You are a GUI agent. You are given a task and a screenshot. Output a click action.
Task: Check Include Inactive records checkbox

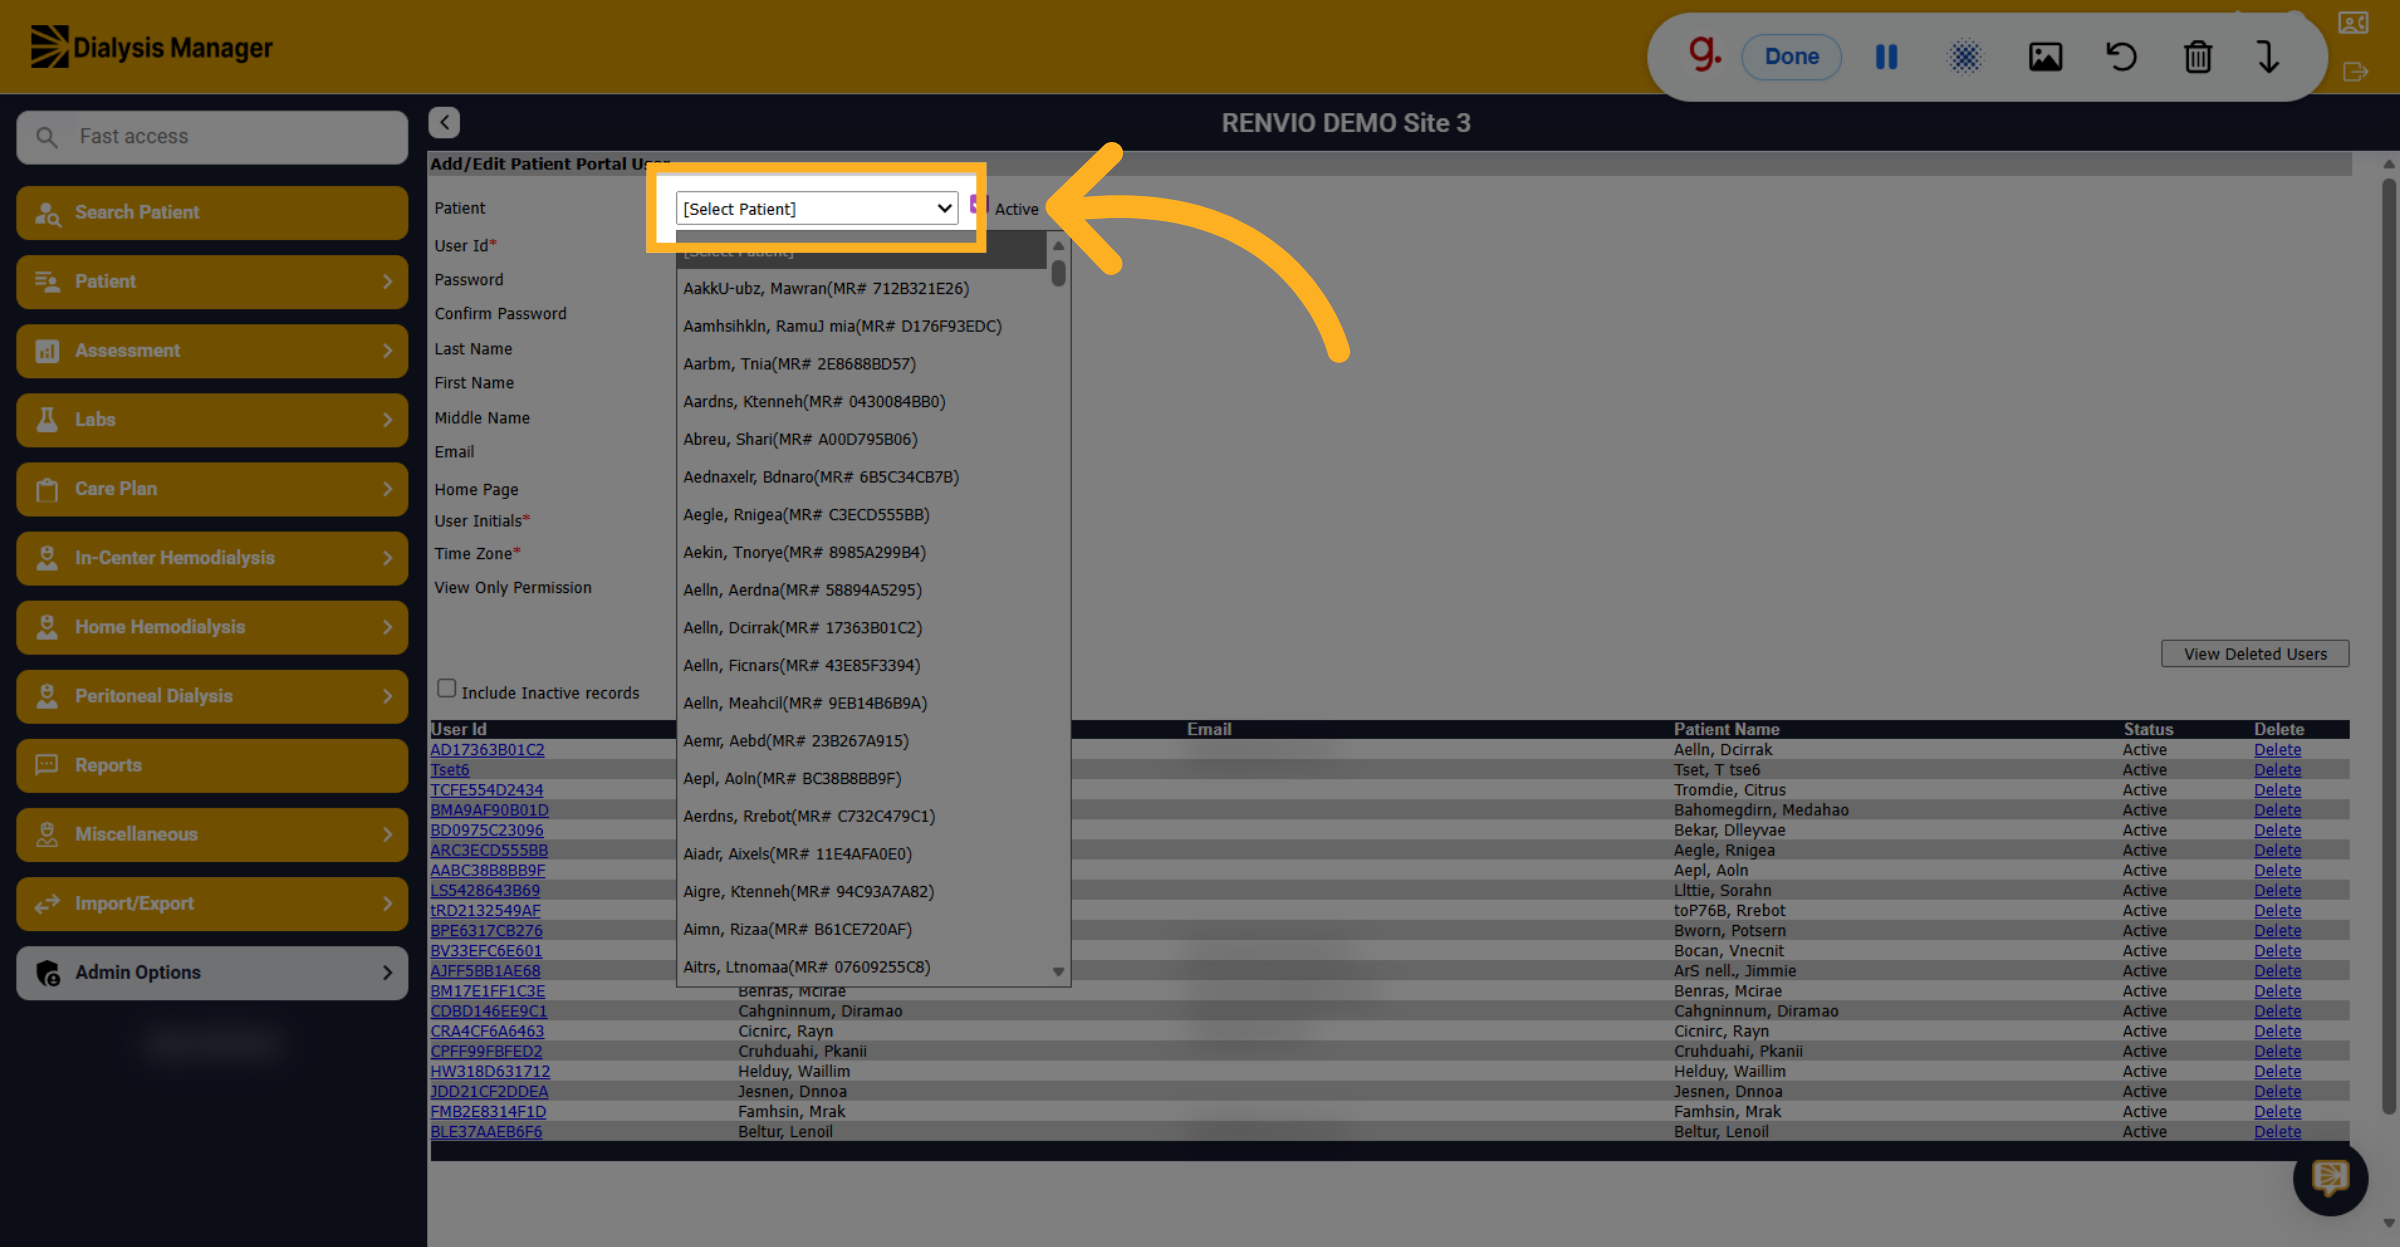446,689
